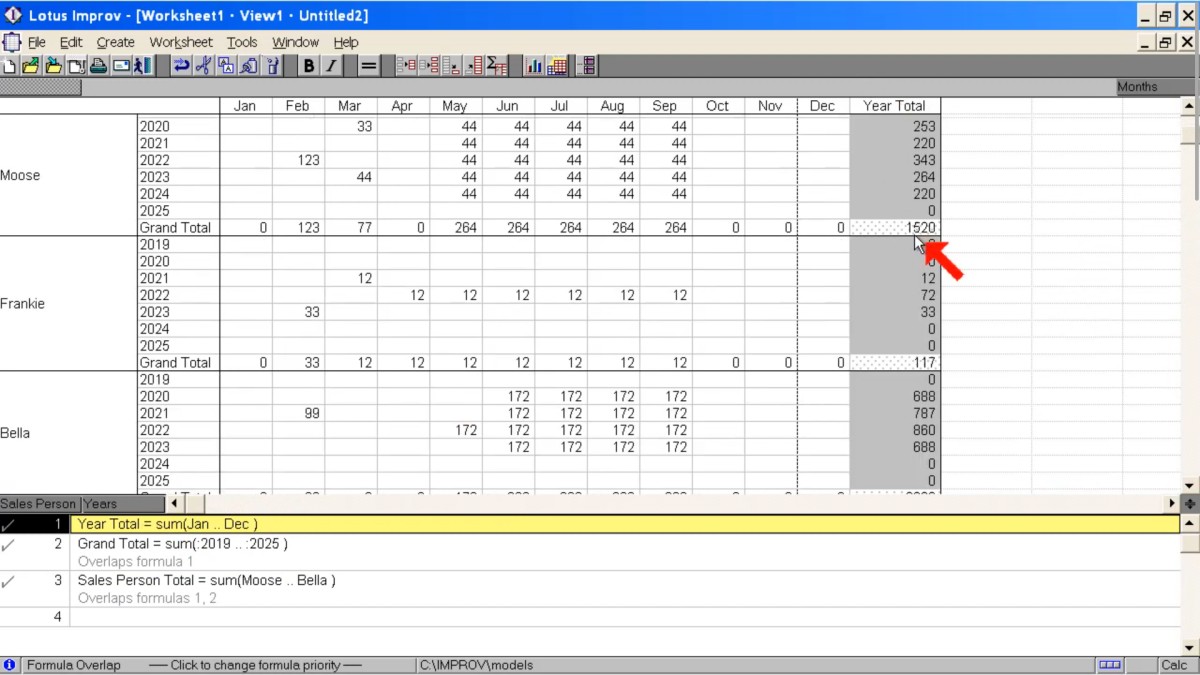Select the Years category tile

tap(121, 504)
